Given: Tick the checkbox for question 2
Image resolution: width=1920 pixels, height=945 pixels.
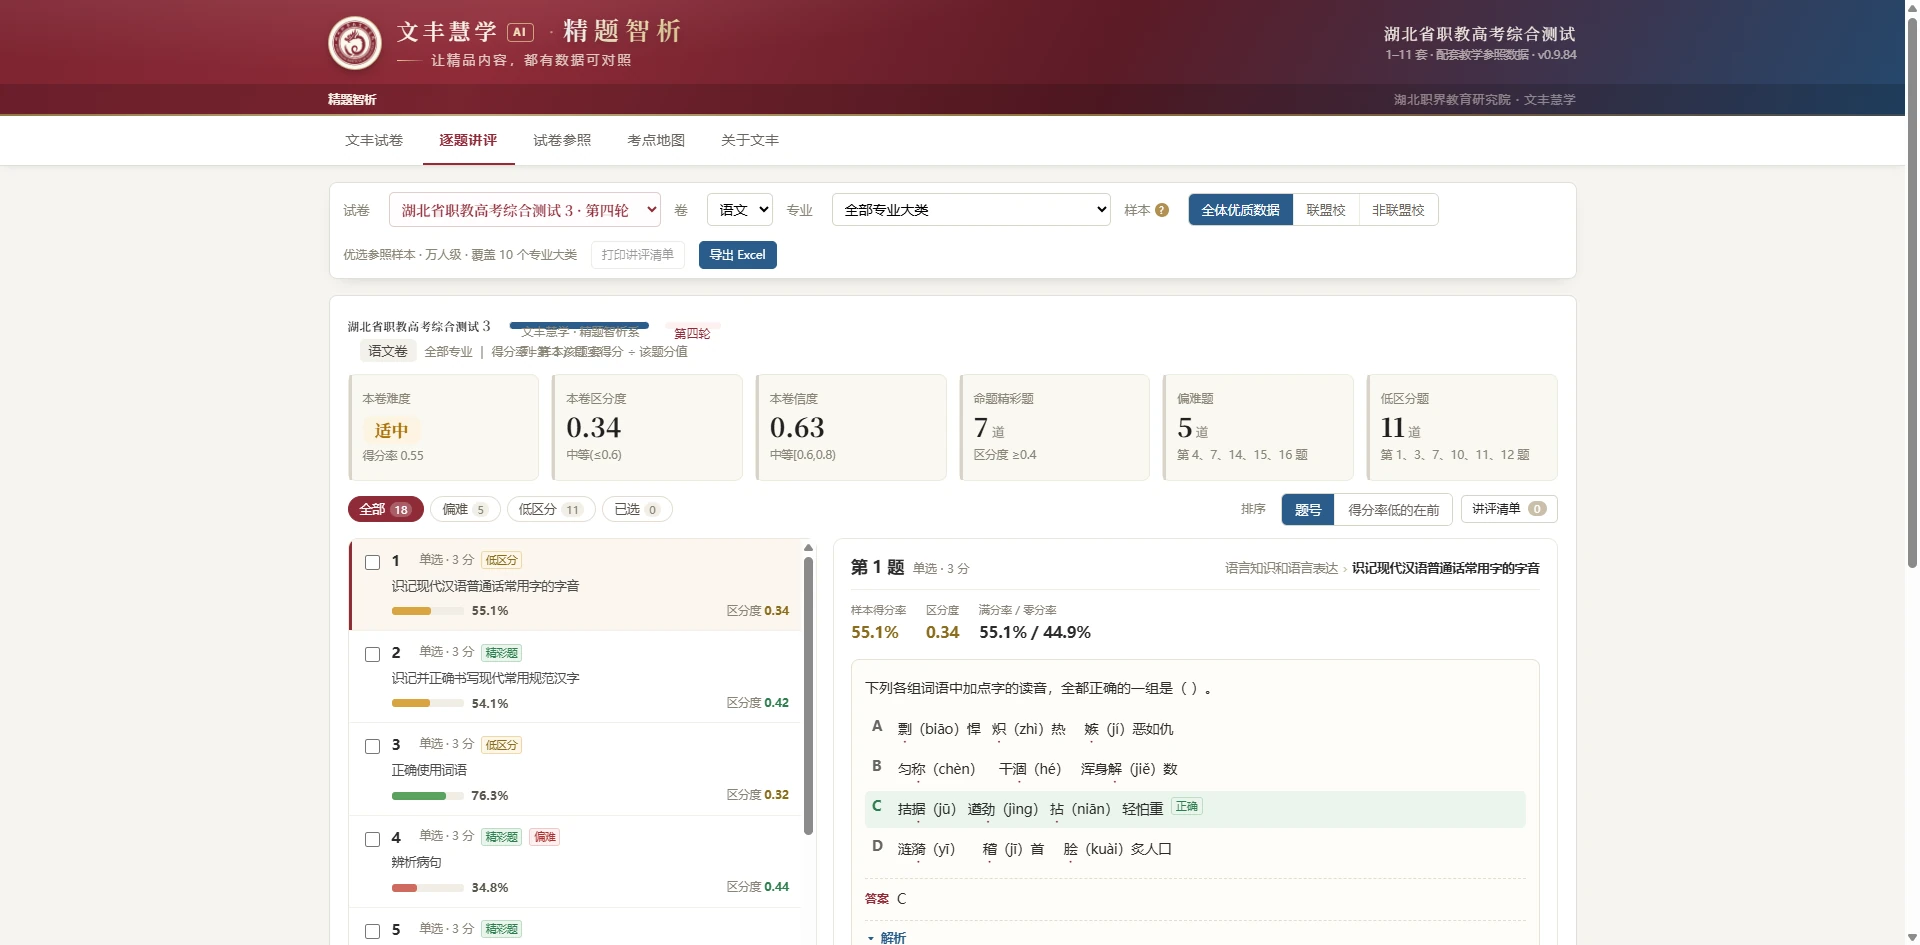Looking at the screenshot, I should click(x=373, y=654).
